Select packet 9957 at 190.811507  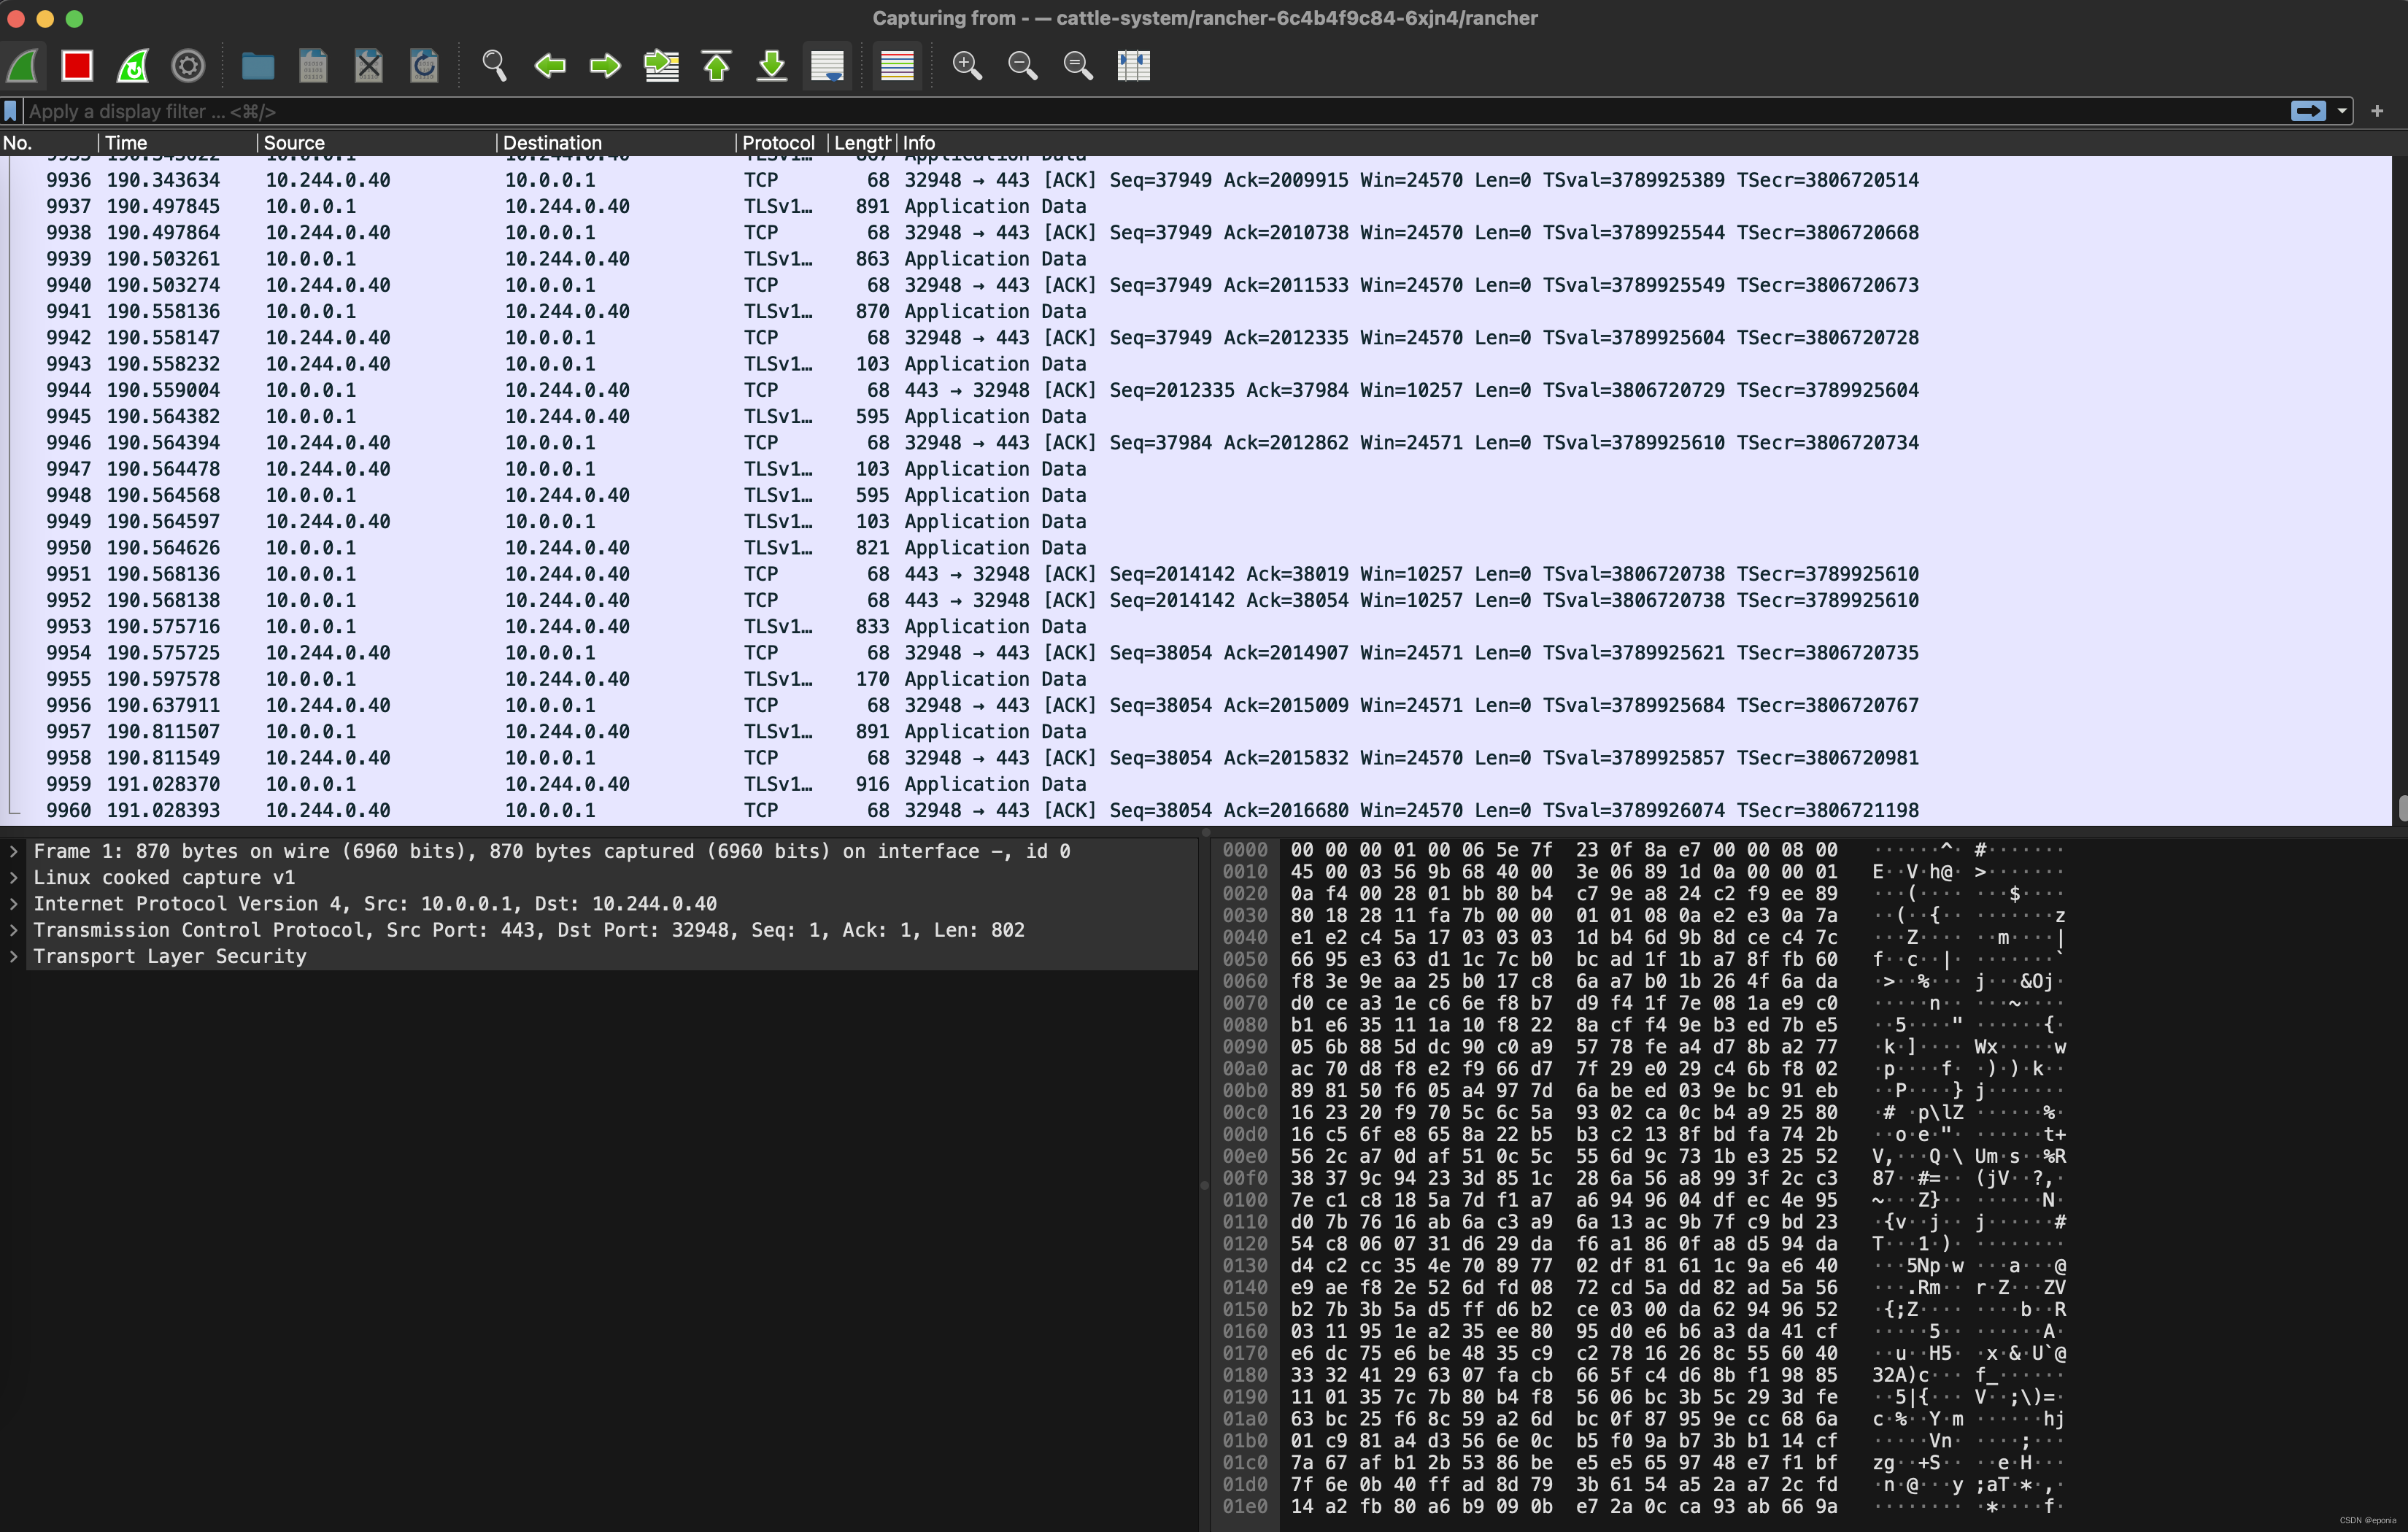click(x=1195, y=731)
